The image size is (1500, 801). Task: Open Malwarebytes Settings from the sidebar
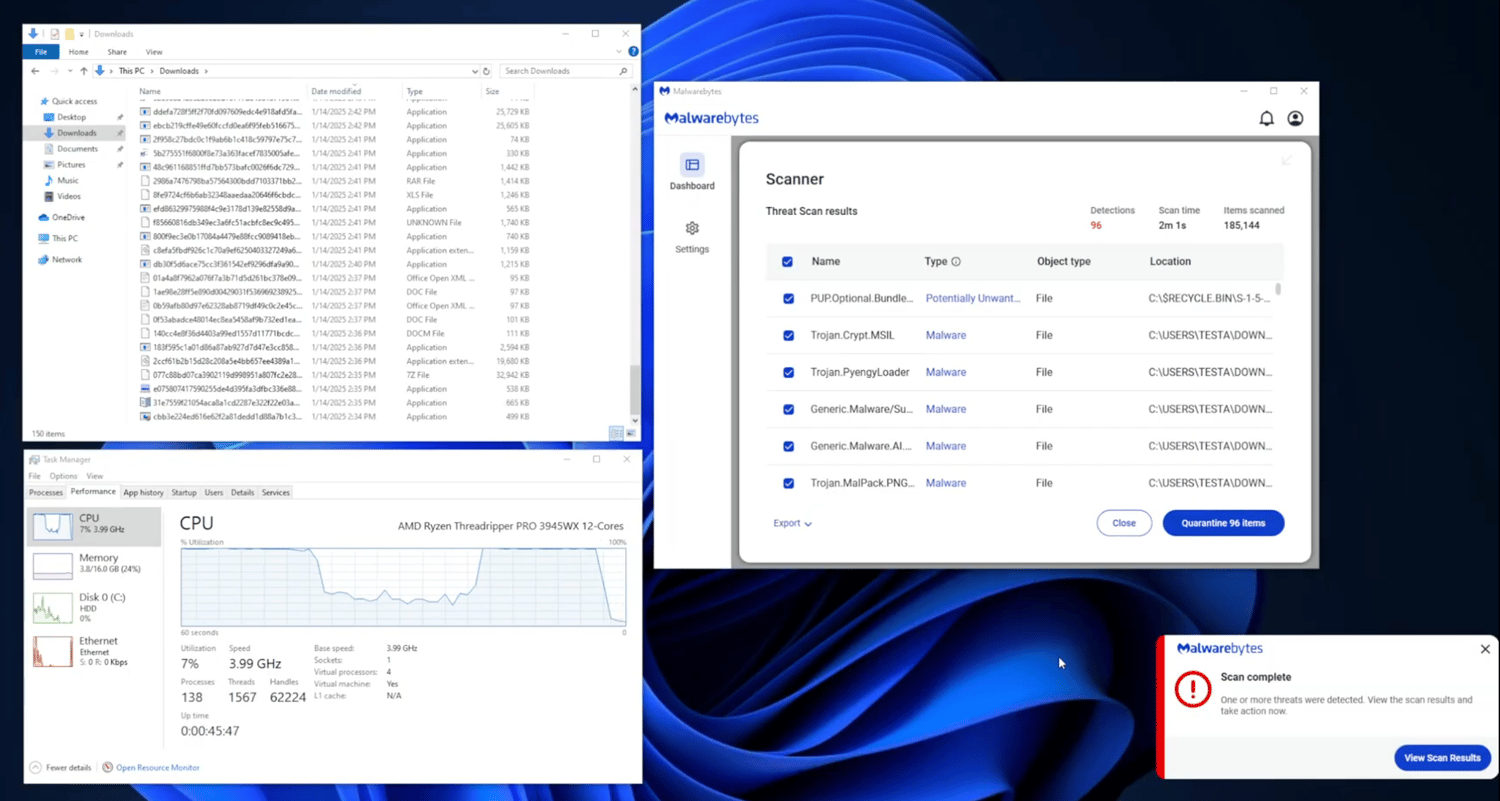[x=692, y=238]
